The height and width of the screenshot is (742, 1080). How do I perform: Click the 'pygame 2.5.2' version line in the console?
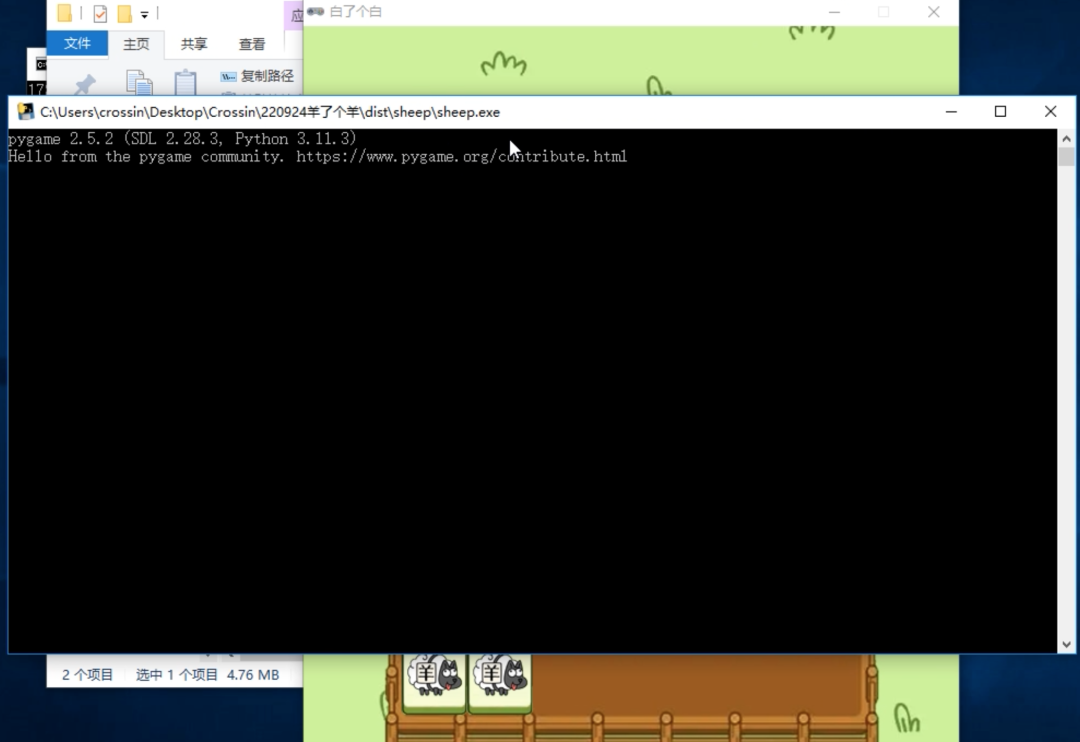[183, 139]
